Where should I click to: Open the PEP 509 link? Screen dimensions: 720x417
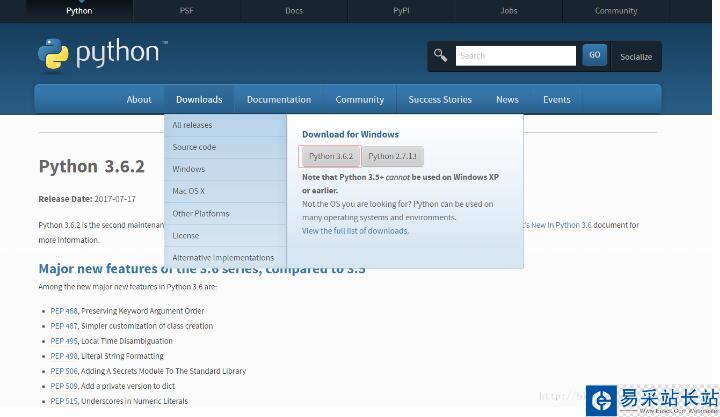pyautogui.click(x=64, y=386)
